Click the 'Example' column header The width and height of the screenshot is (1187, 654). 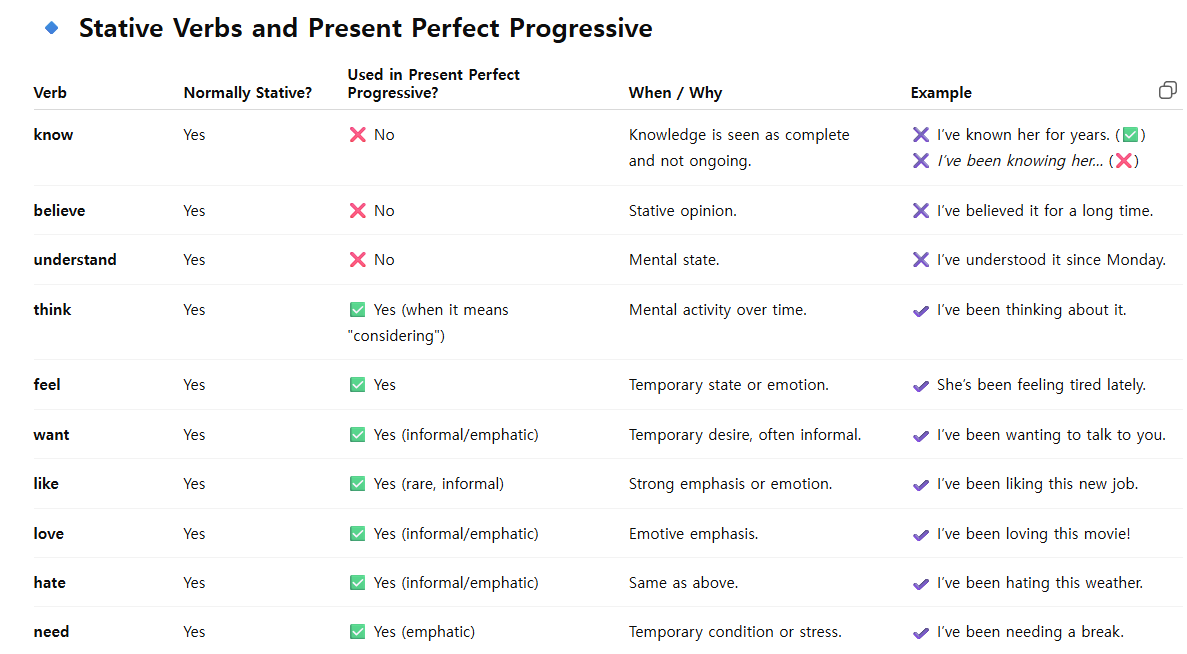tap(941, 93)
